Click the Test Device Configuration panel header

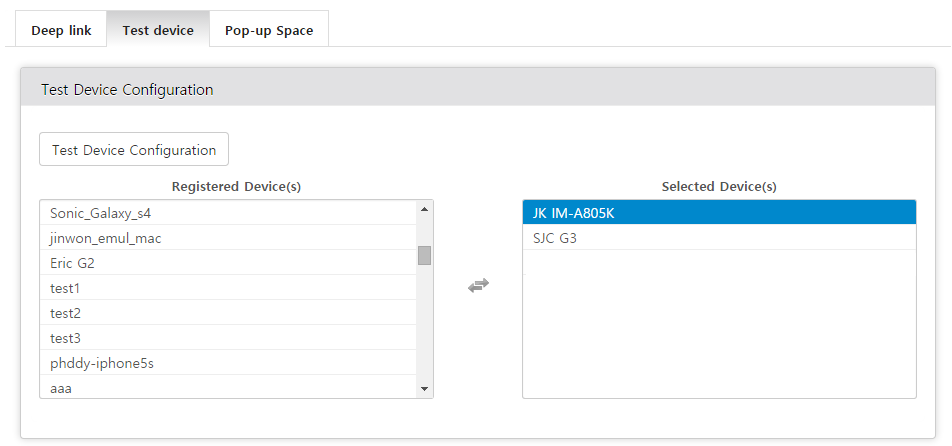478,90
